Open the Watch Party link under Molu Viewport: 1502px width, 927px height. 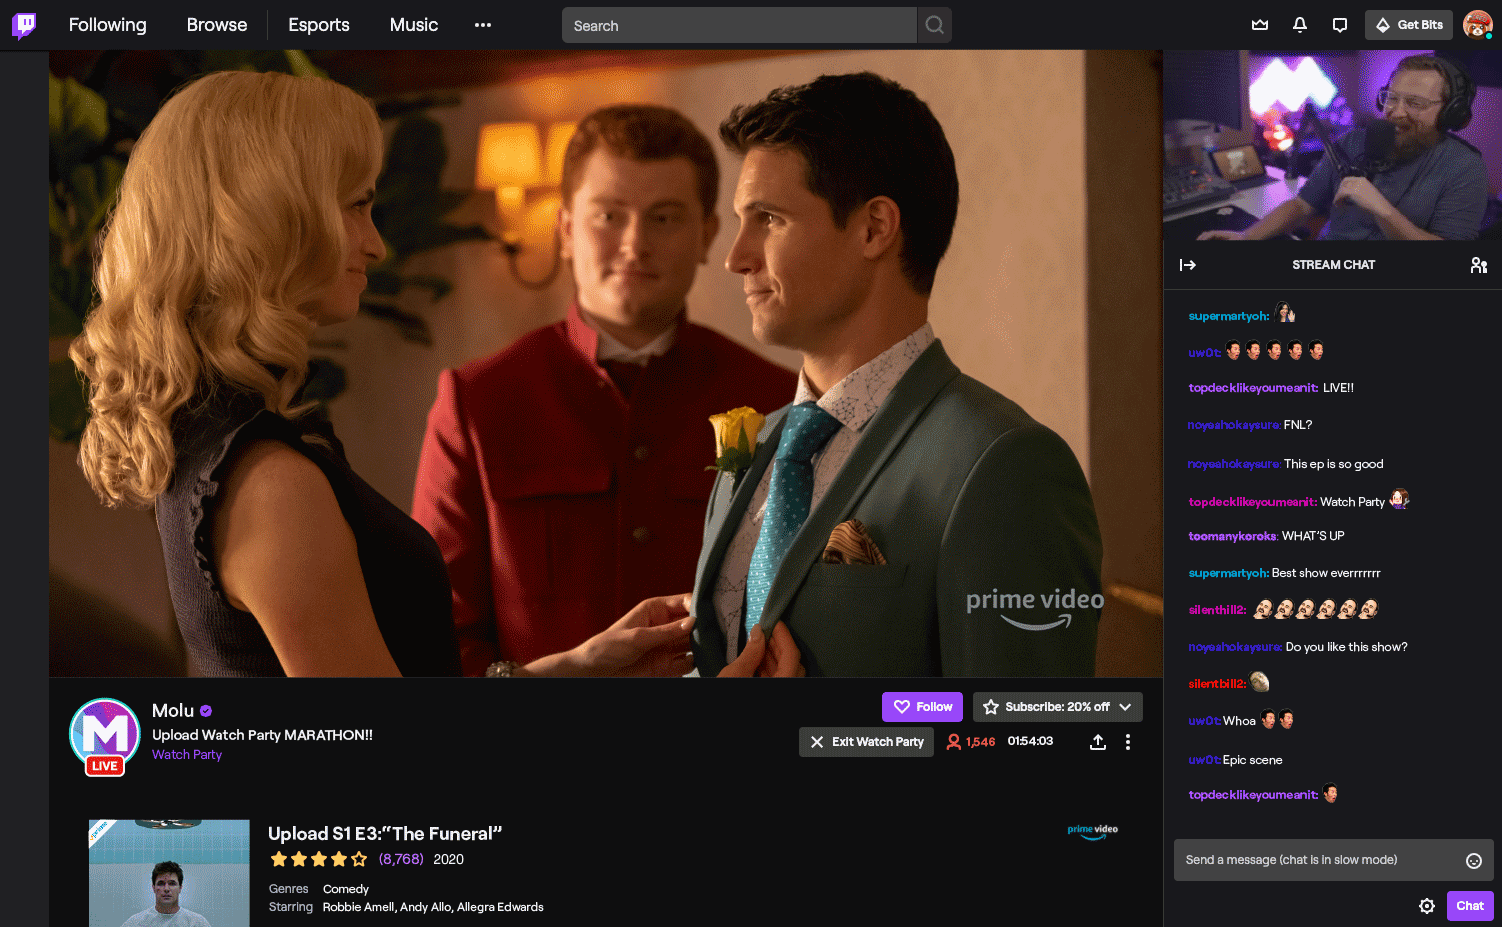pos(186,754)
